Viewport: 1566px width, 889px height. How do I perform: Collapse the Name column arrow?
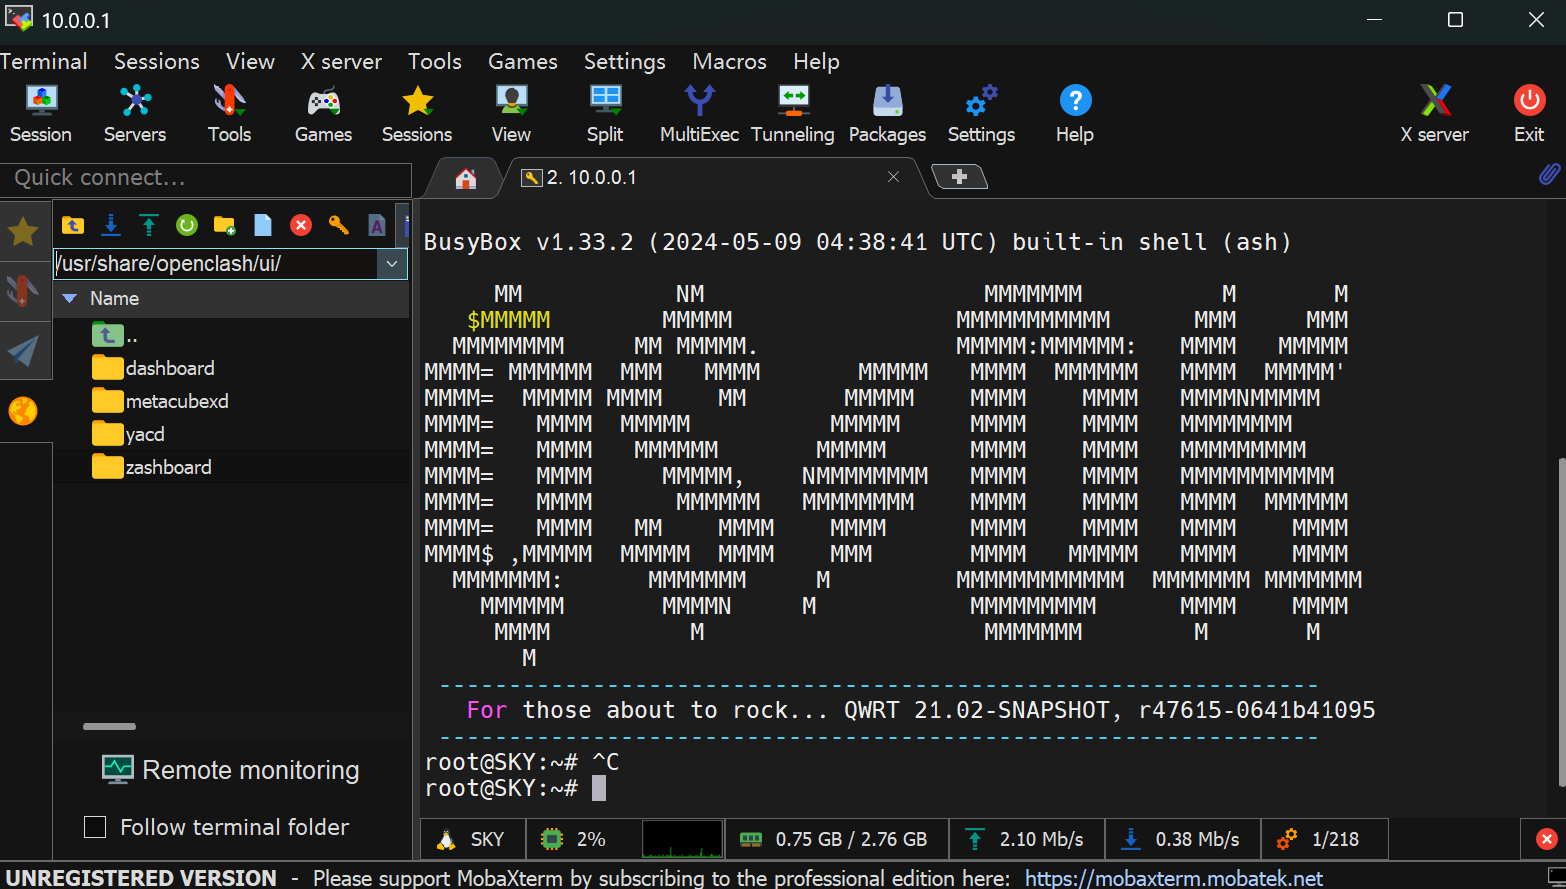coord(70,298)
